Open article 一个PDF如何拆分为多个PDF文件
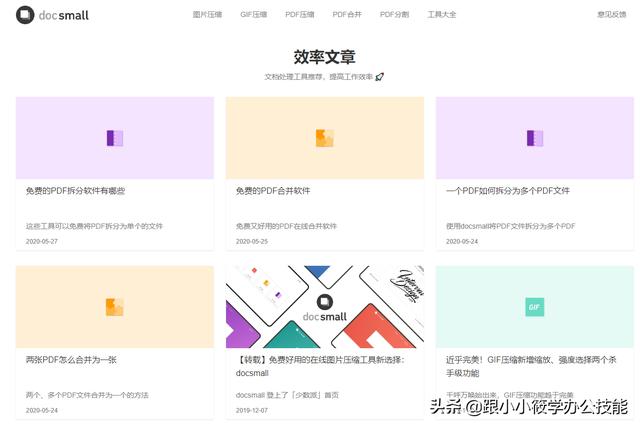 [x=508, y=191]
